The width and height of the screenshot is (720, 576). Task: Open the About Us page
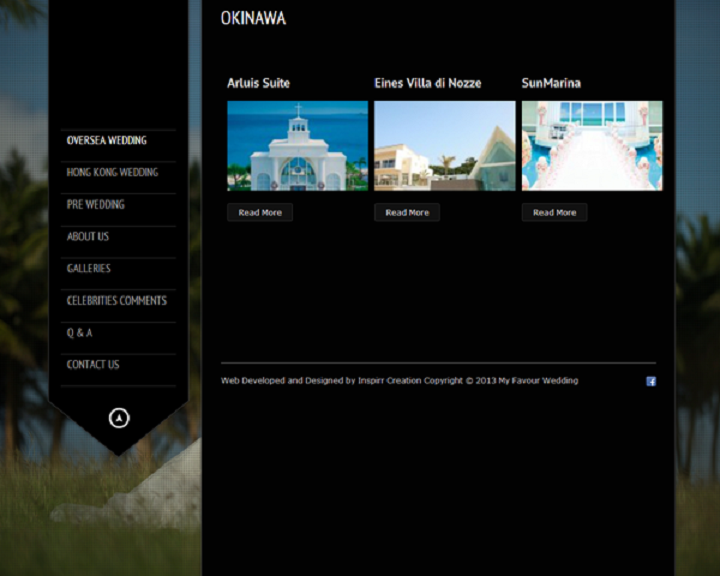point(88,237)
